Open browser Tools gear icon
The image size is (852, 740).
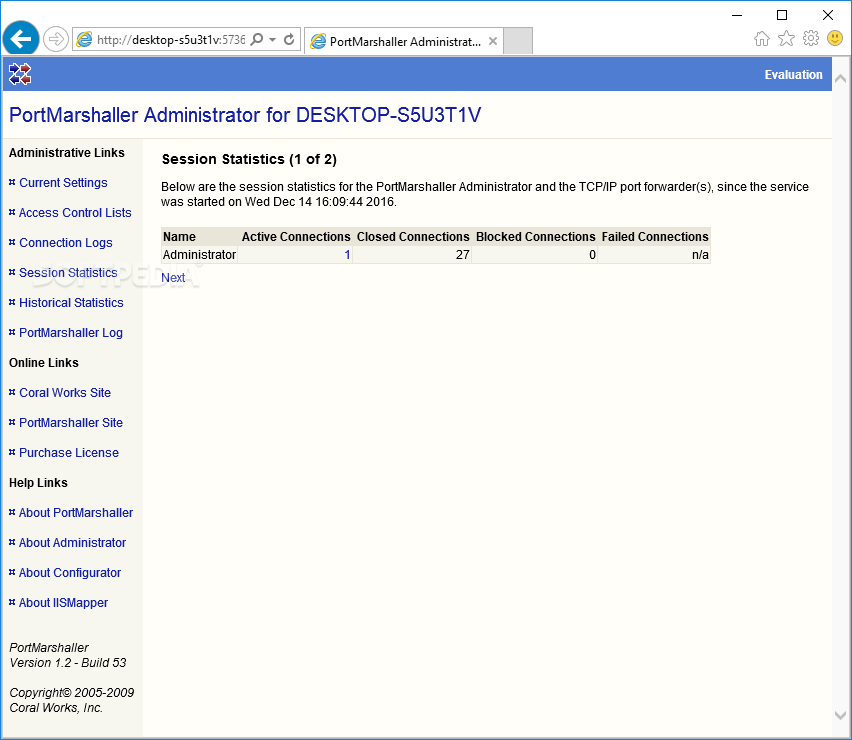click(811, 38)
